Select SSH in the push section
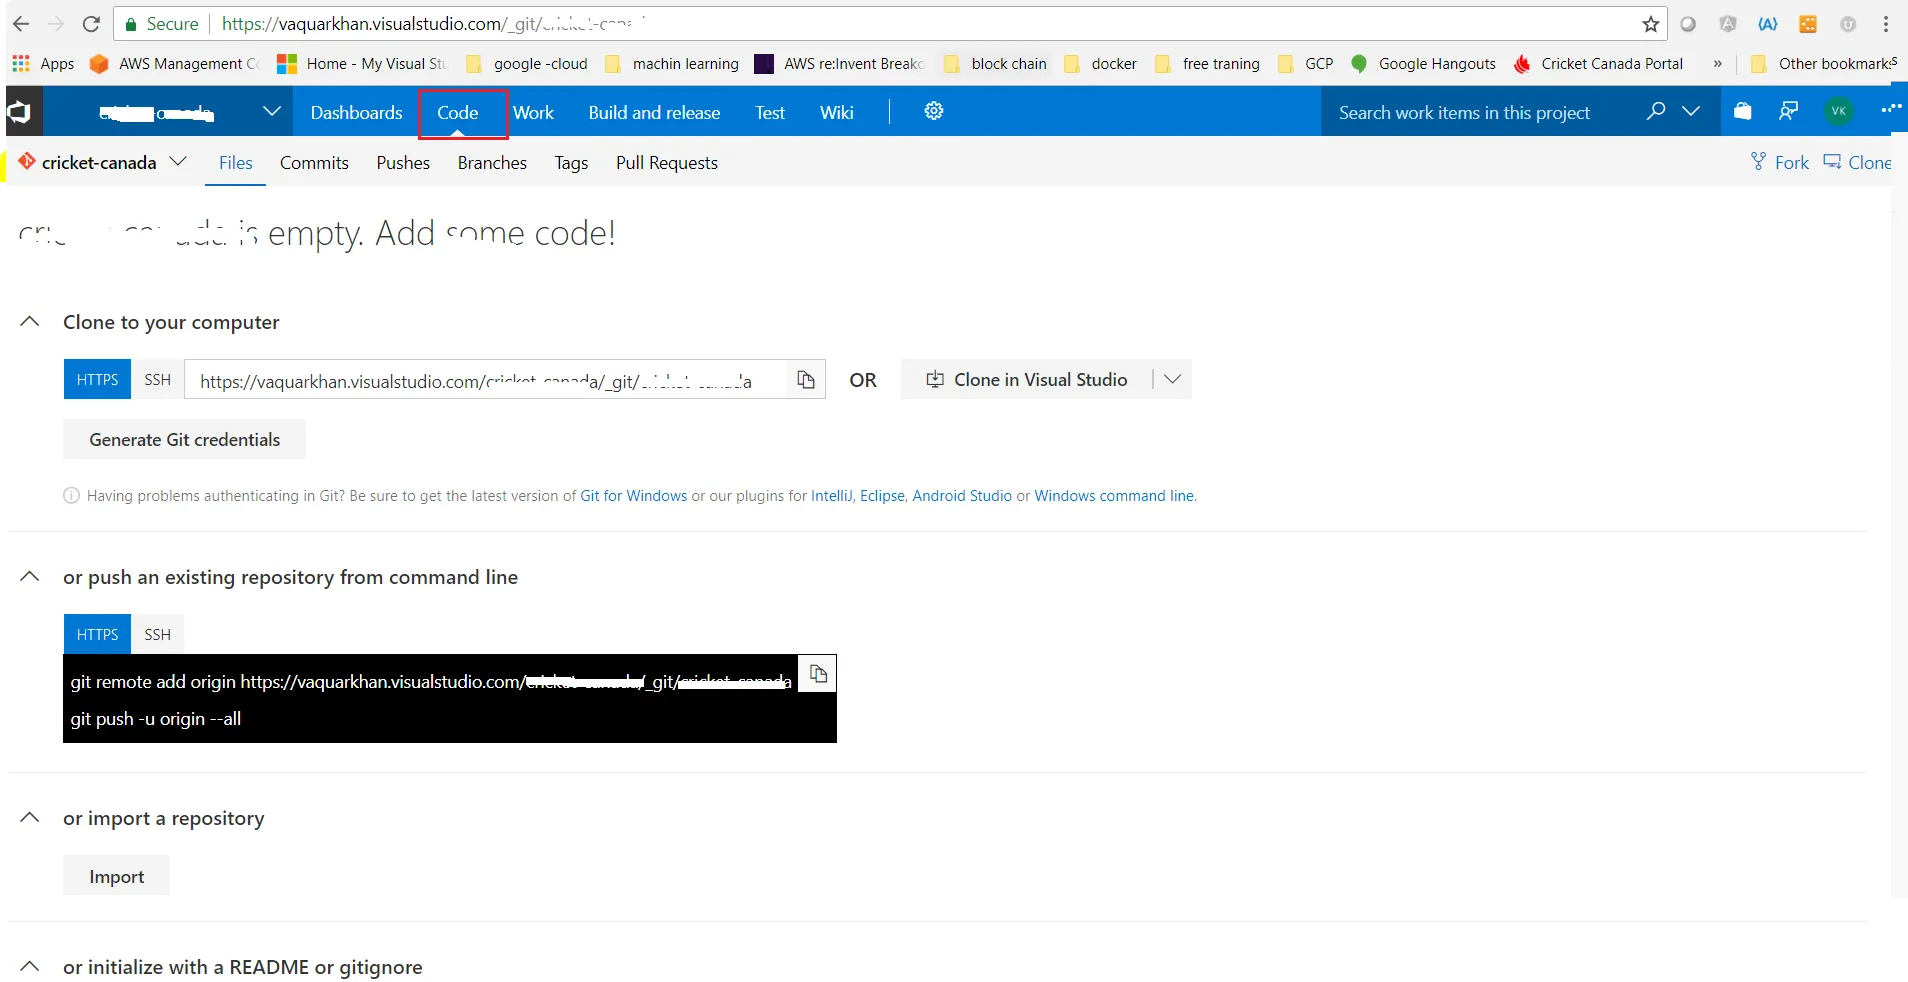The image size is (1908, 982). click(157, 635)
